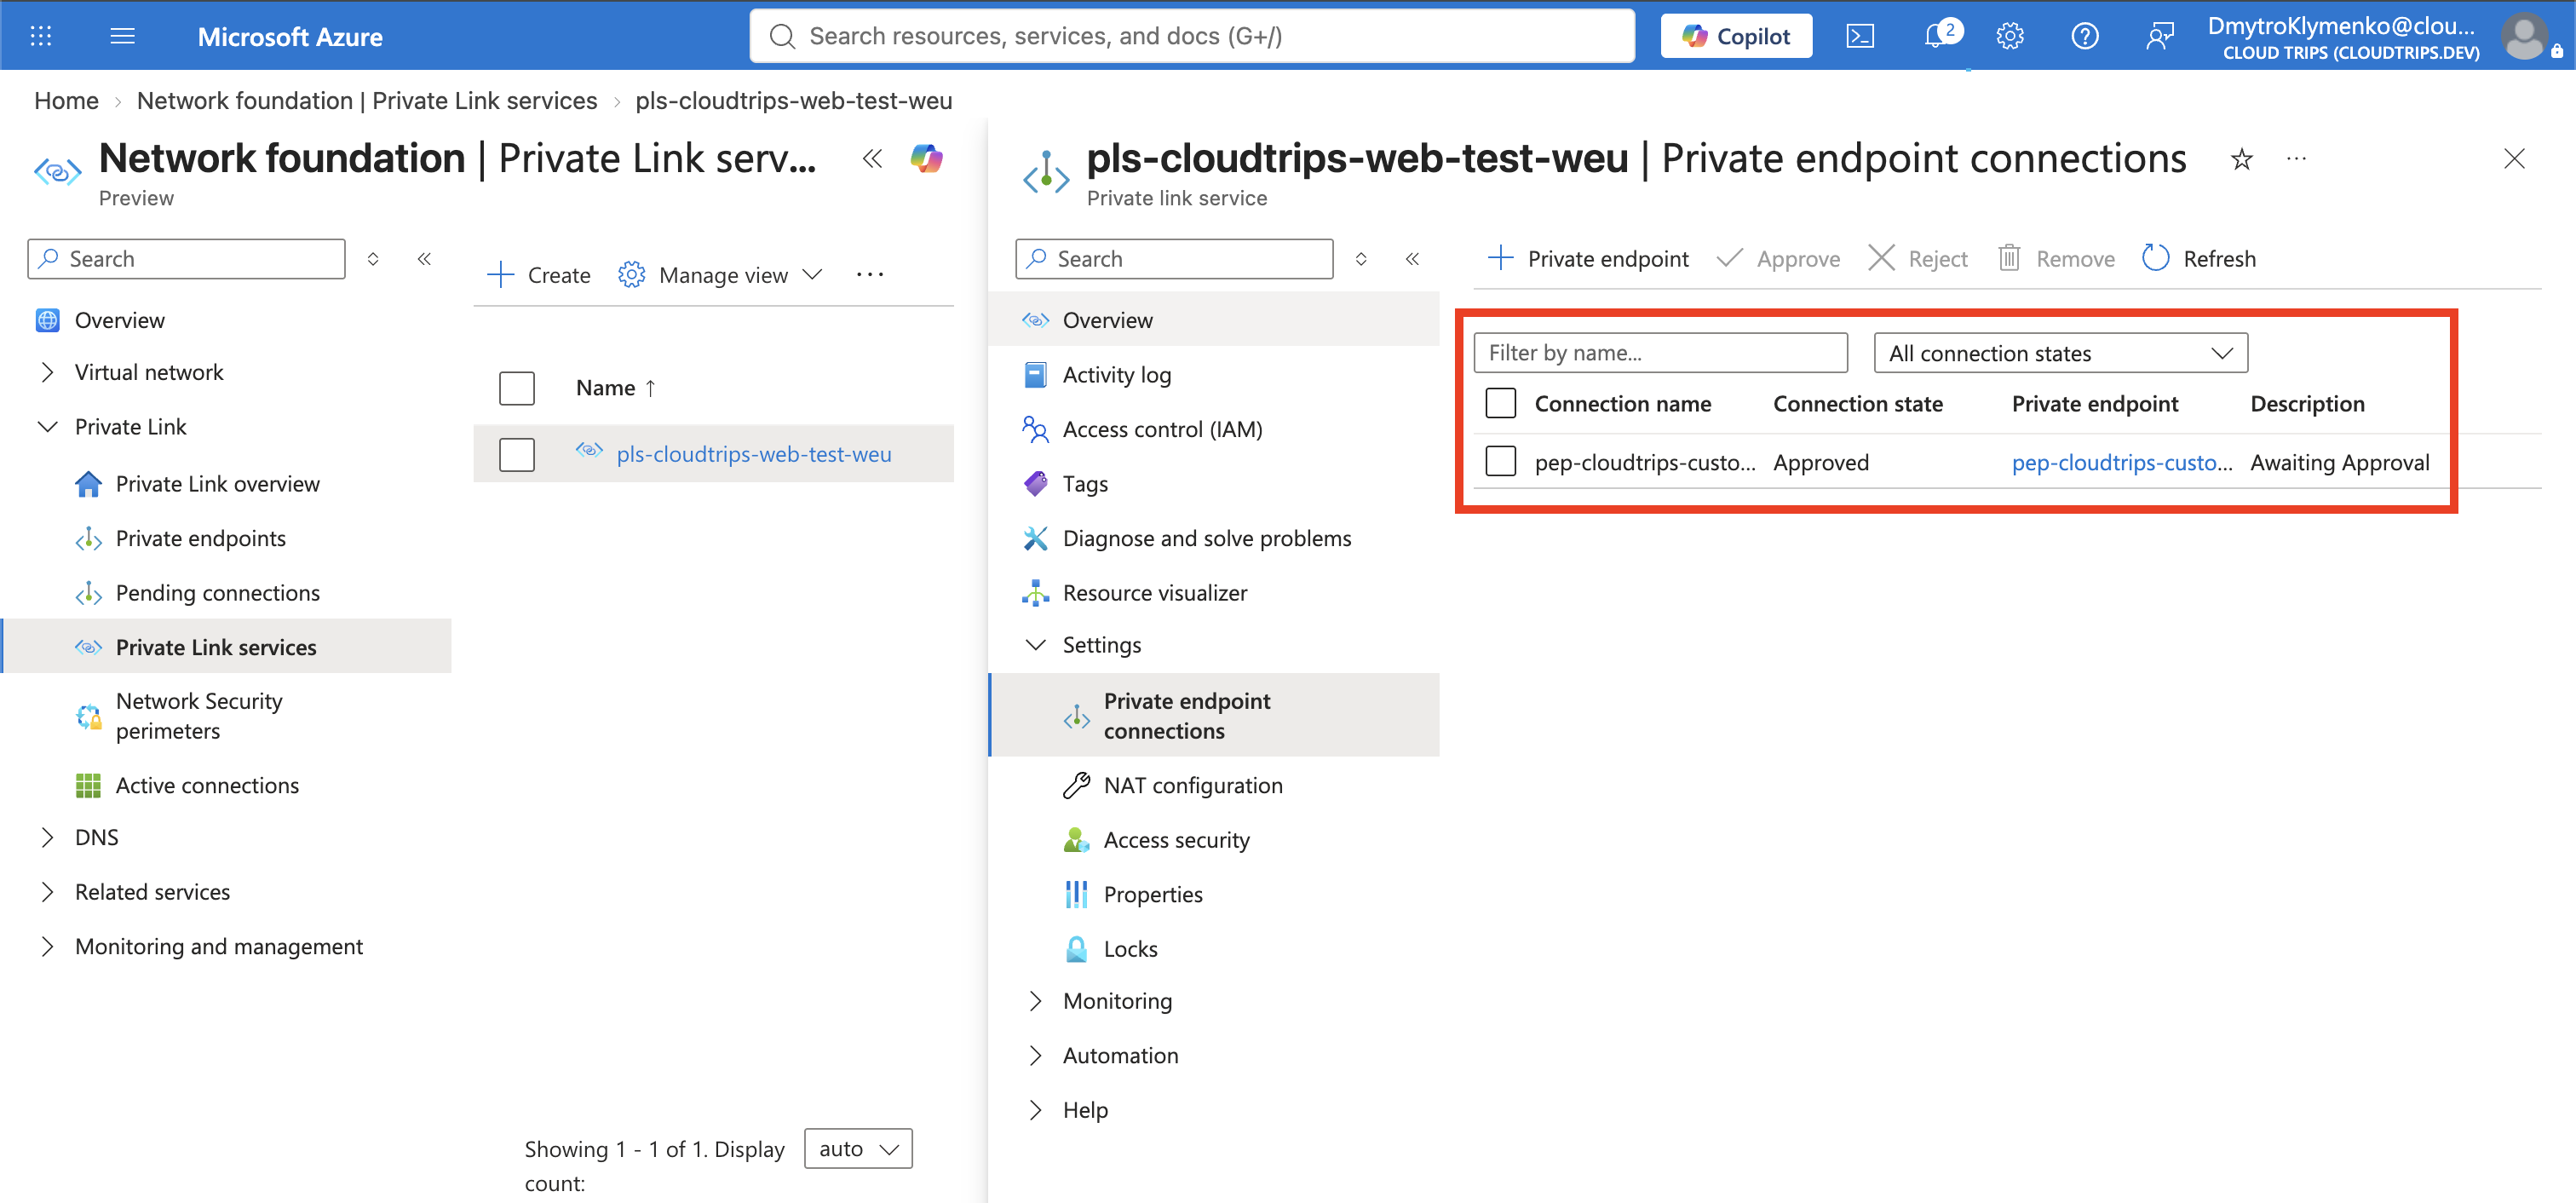Open Locks in resource menu

(1130, 949)
